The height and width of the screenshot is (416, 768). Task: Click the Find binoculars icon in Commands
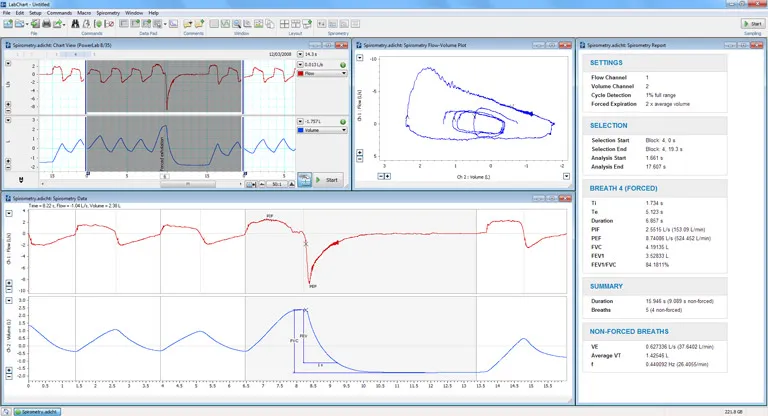pyautogui.click(x=76, y=23)
